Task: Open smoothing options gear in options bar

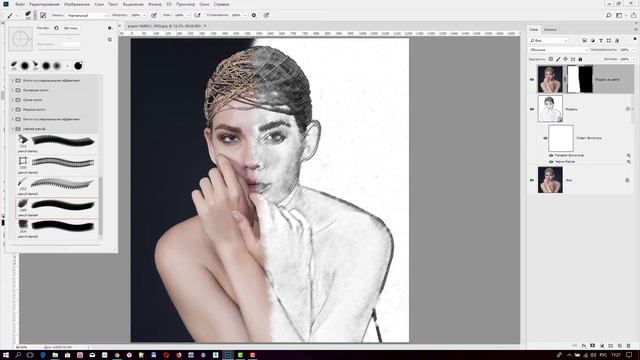Action: click(x=254, y=15)
